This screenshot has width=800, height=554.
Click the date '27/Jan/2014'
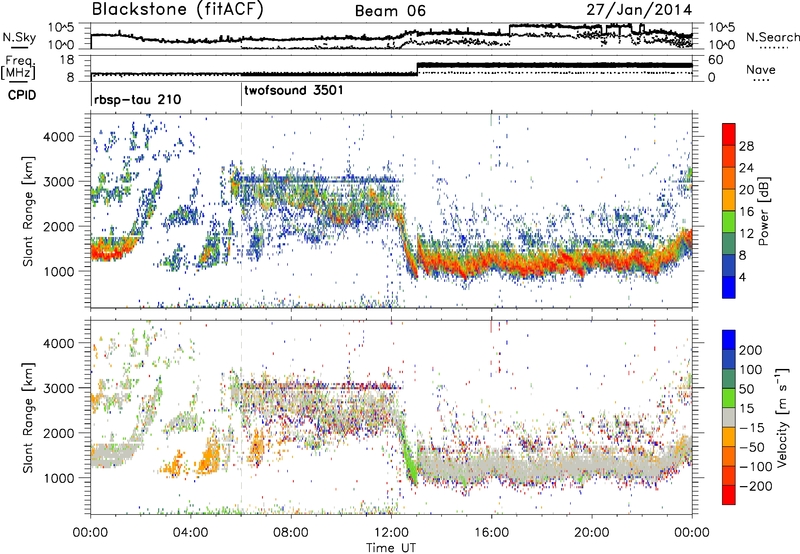[x=639, y=10]
